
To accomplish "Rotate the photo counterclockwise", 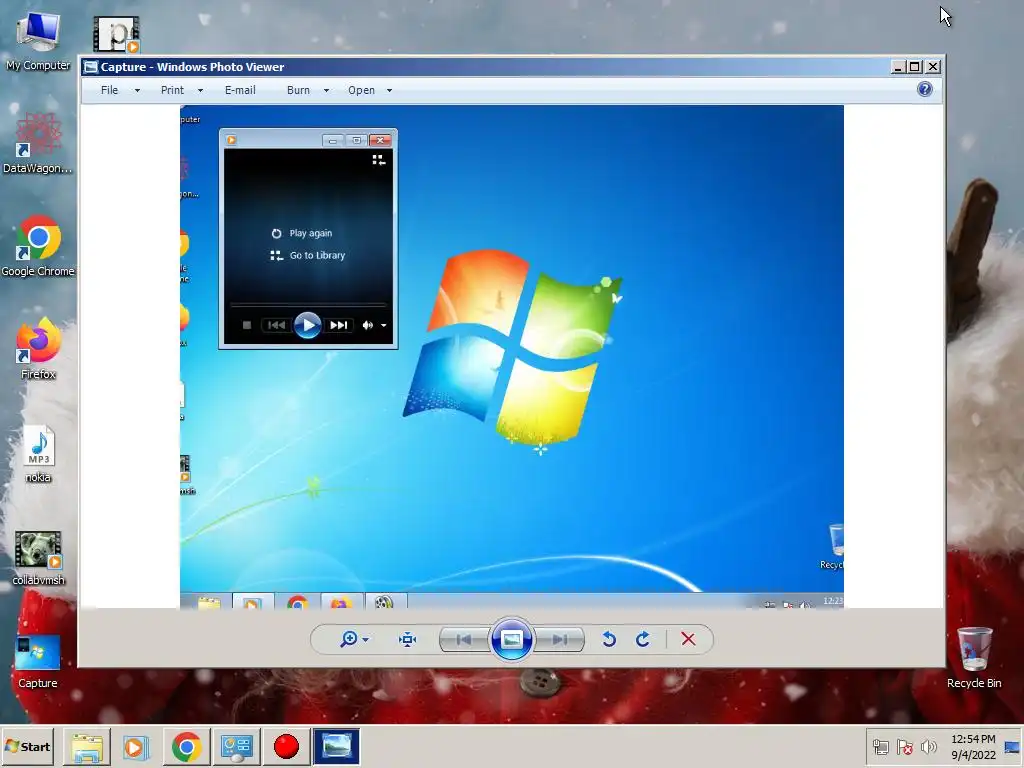I will 609,639.
